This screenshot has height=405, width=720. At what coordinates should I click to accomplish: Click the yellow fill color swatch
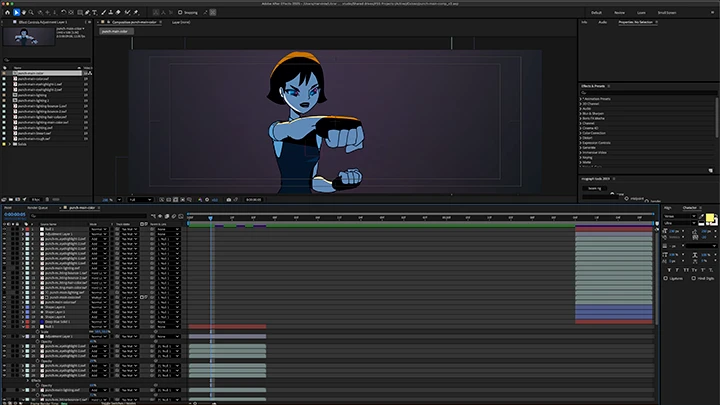[710, 218]
